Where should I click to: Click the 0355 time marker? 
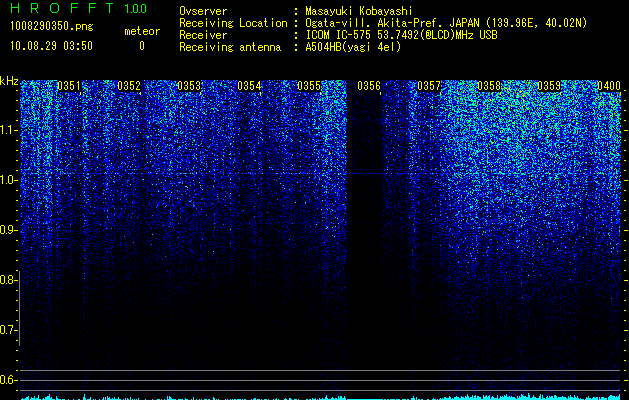309,86
